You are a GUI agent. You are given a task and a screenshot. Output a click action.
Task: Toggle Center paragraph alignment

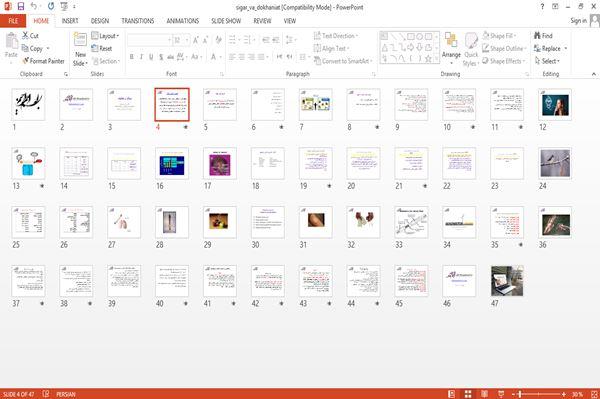pos(242,57)
